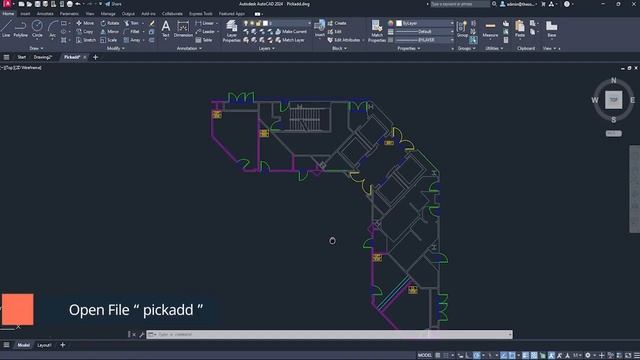The image size is (640, 360).
Task: Switch to the Drawing2 file tab
Action: click(x=43, y=58)
